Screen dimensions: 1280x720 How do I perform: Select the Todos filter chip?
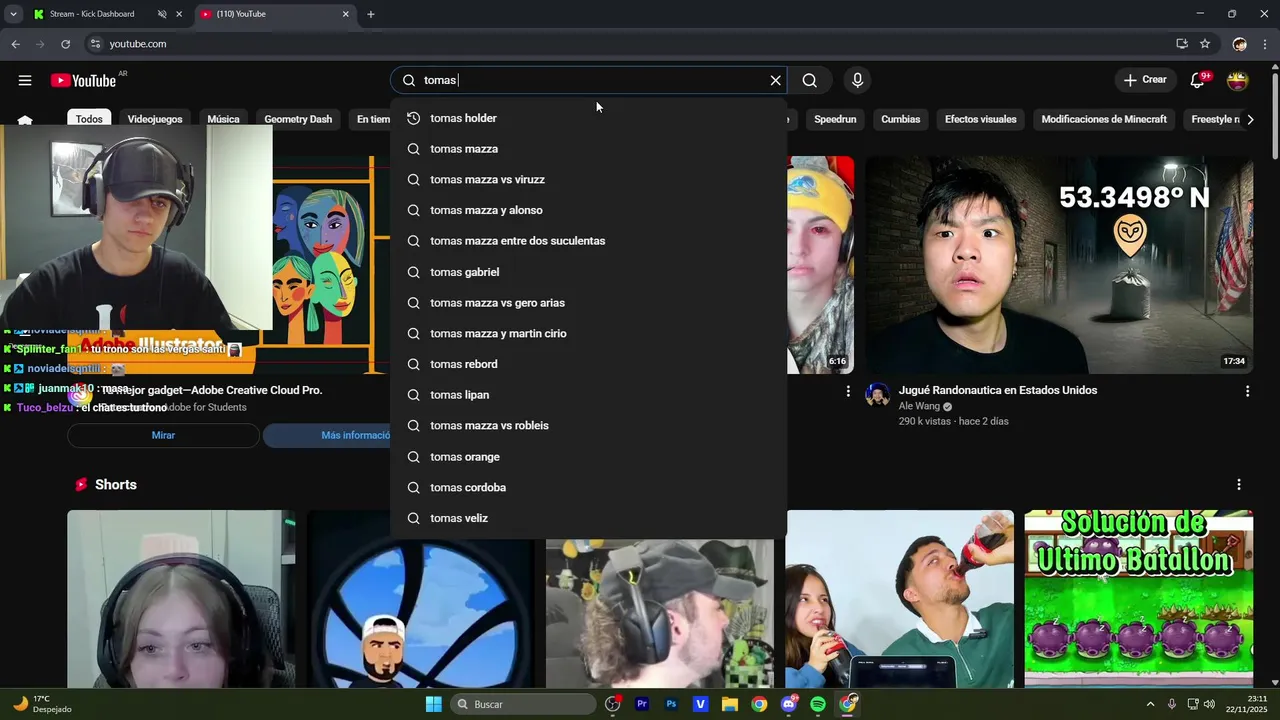(x=89, y=119)
